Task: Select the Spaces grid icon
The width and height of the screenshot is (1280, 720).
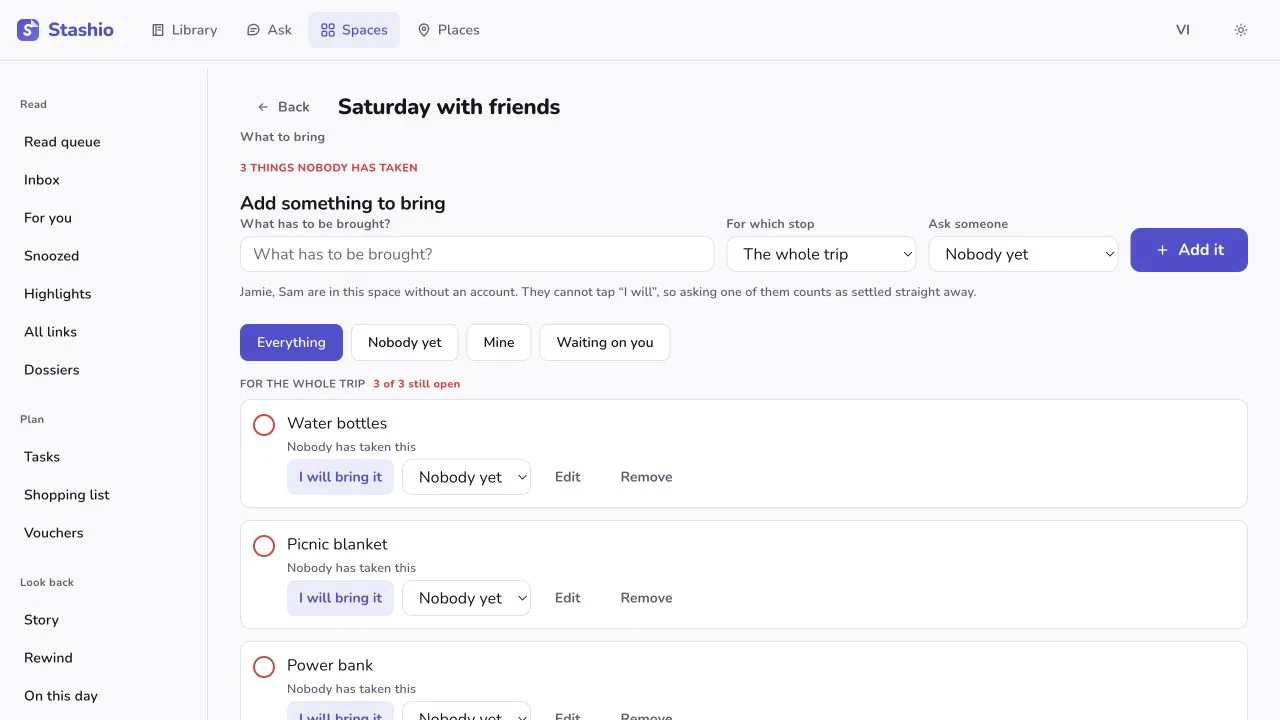Action: pos(328,30)
